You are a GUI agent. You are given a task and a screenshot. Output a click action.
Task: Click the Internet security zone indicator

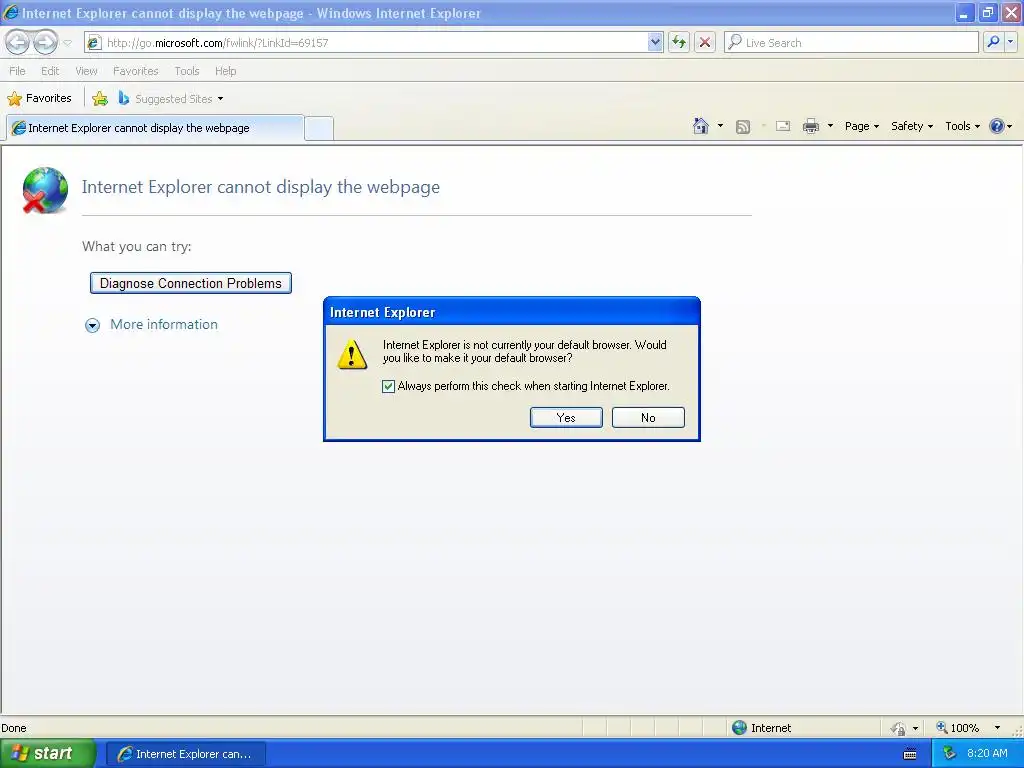click(x=761, y=728)
